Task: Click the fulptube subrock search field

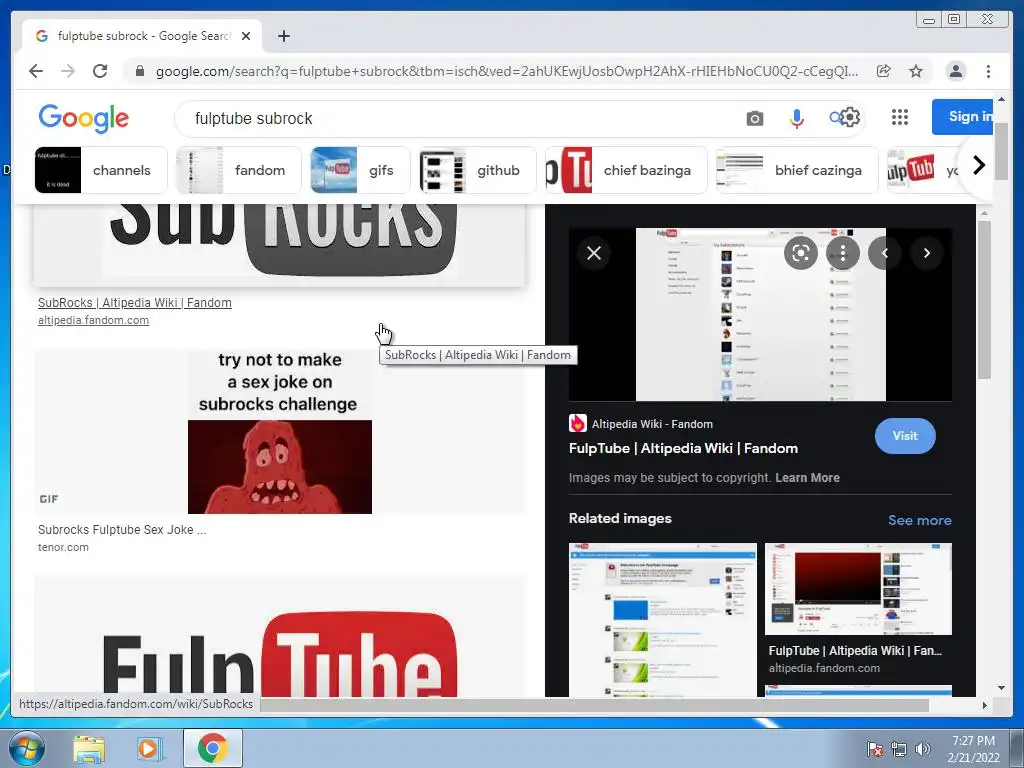Action: pyautogui.click(x=457, y=118)
